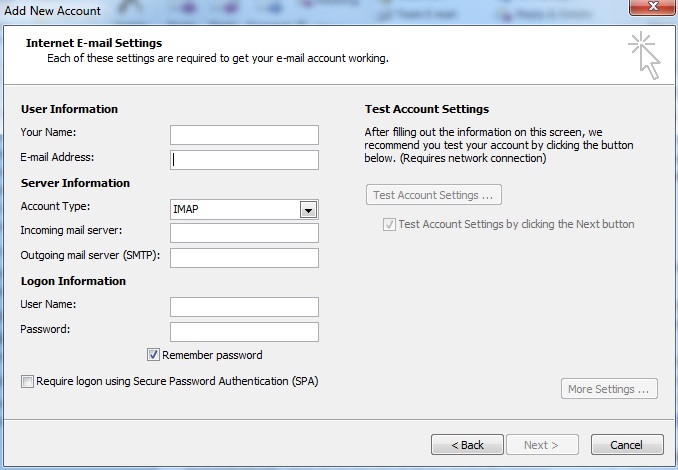The width and height of the screenshot is (678, 470).
Task: Select the Incoming mail server field
Action: pos(244,233)
